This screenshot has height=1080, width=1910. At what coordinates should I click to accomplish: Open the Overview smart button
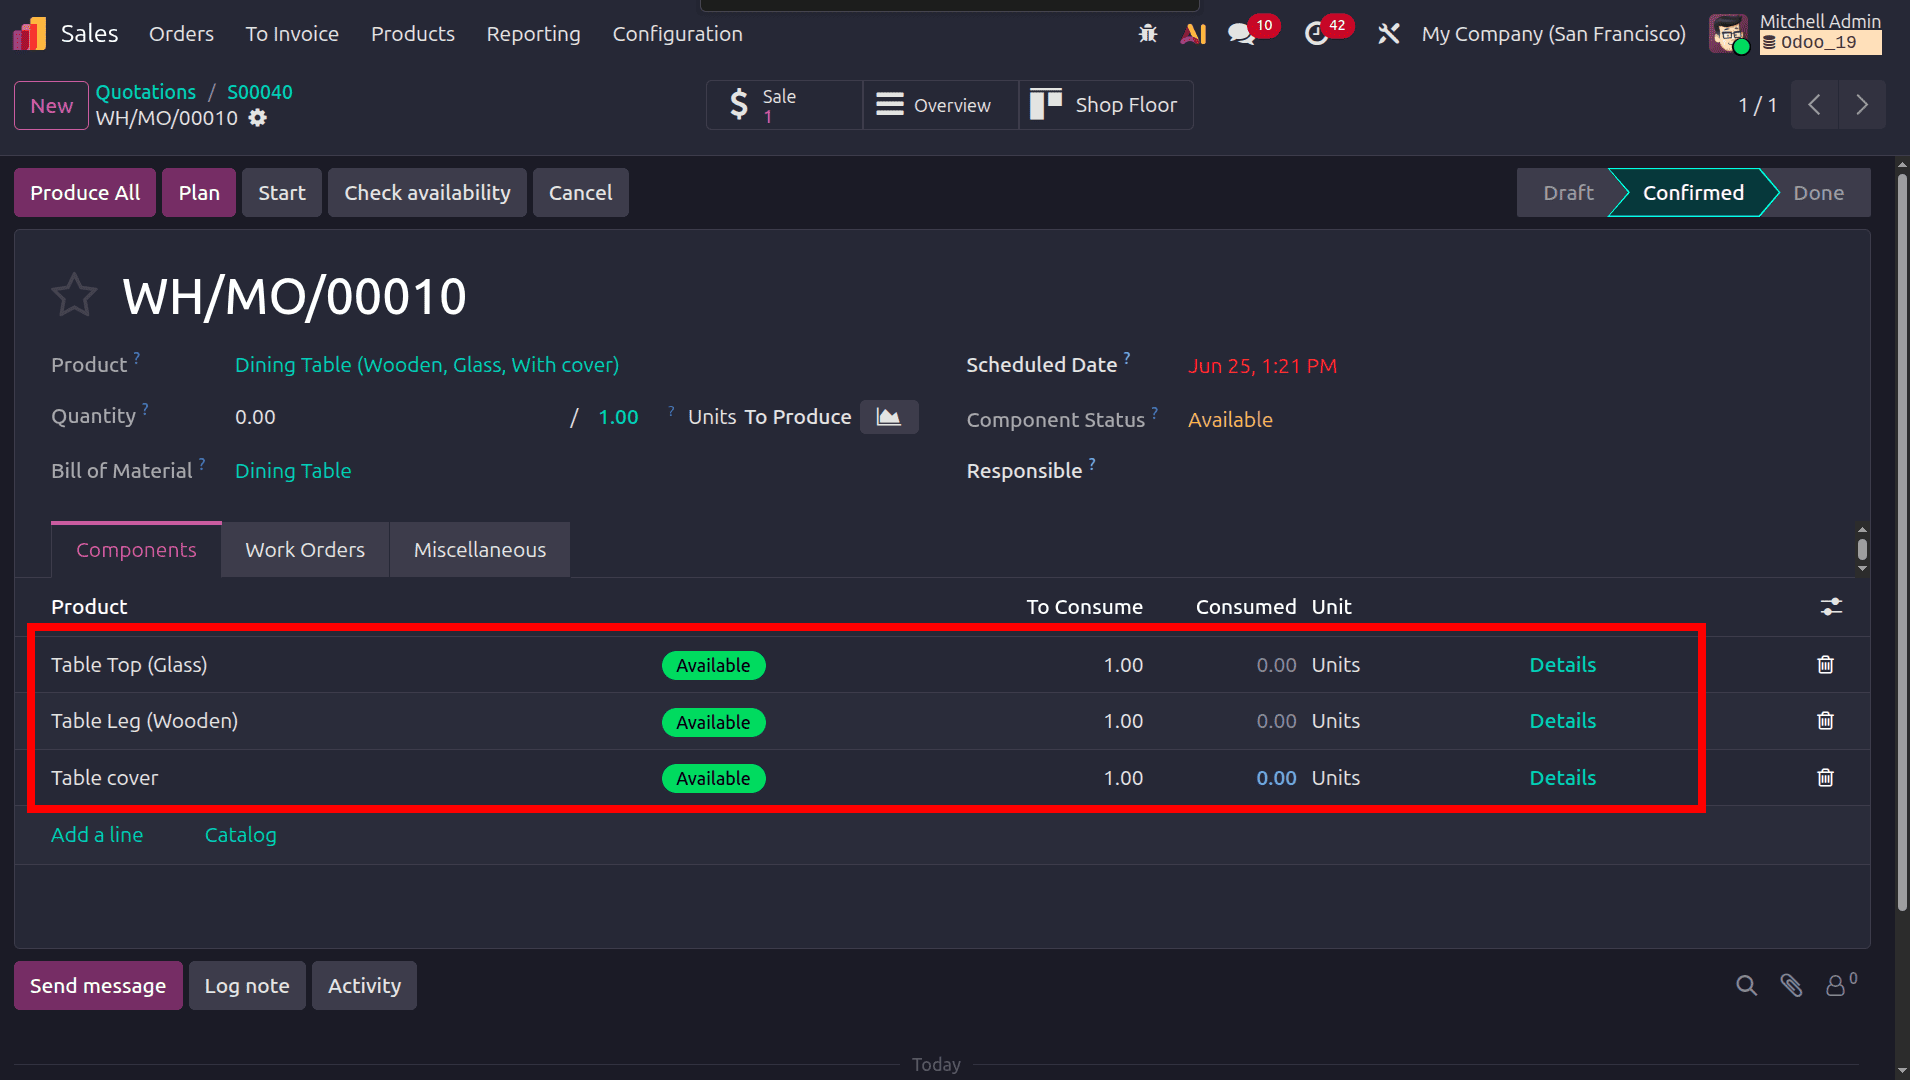coord(940,105)
